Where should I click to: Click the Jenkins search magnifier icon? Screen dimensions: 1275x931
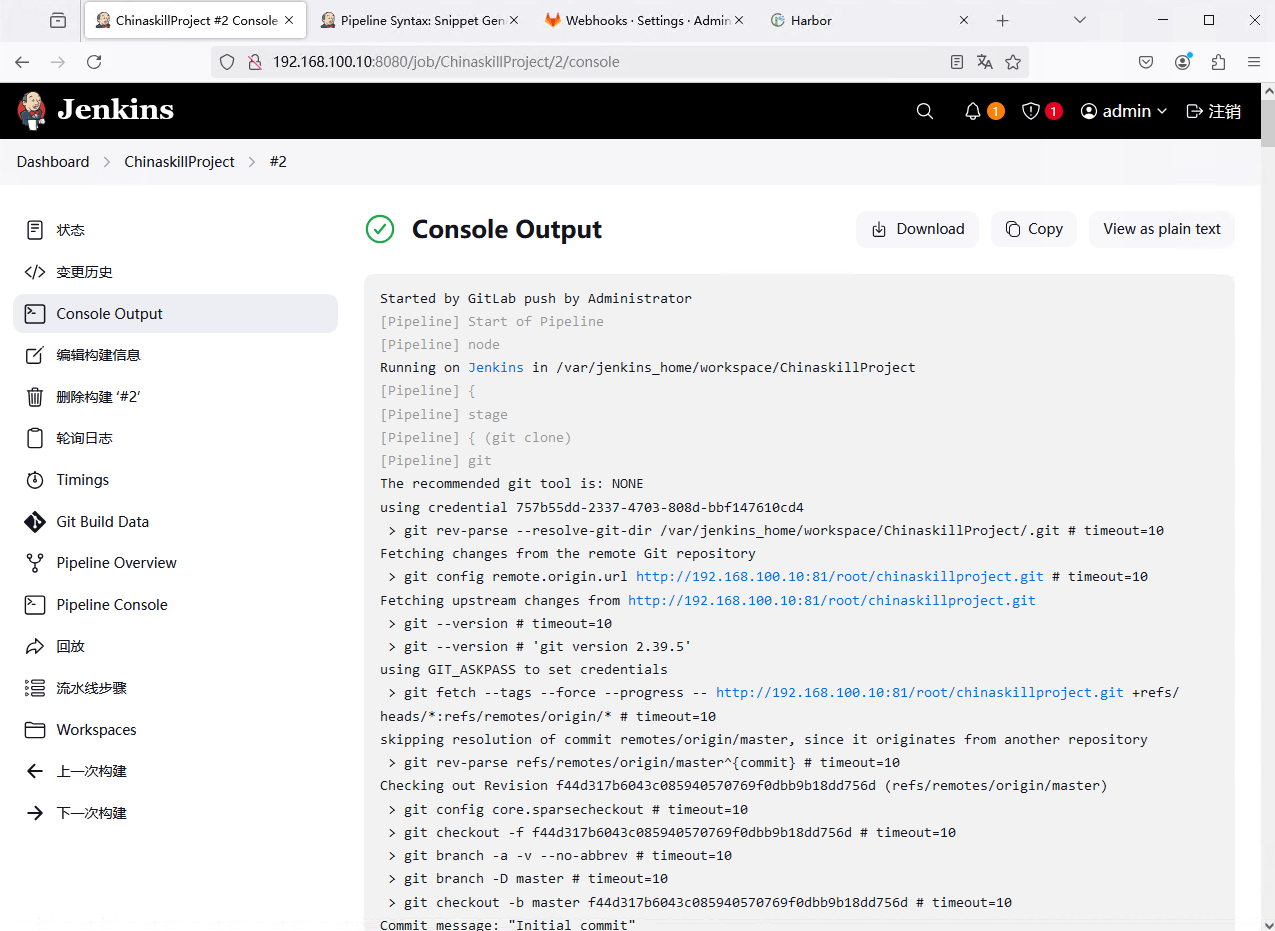[925, 111]
